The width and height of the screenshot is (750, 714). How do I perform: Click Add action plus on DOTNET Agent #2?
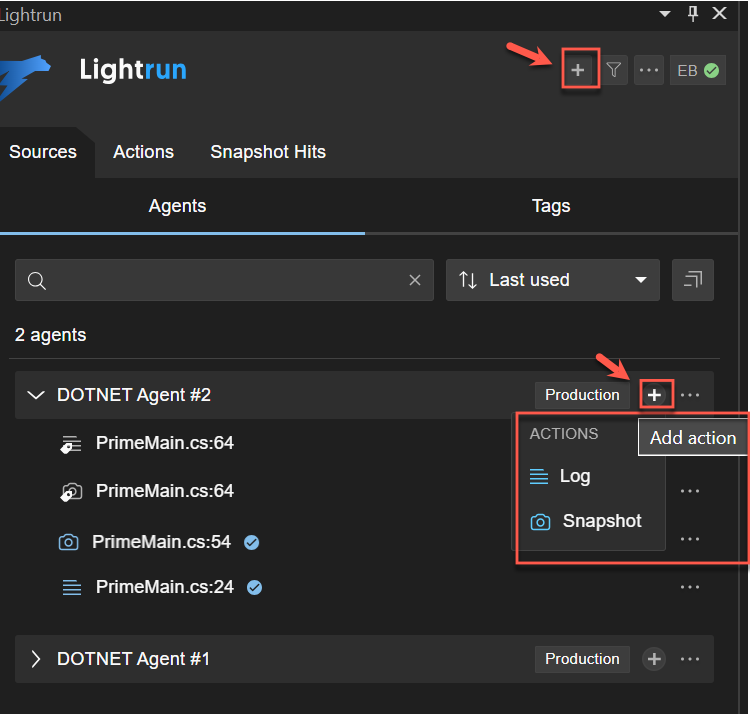point(654,395)
